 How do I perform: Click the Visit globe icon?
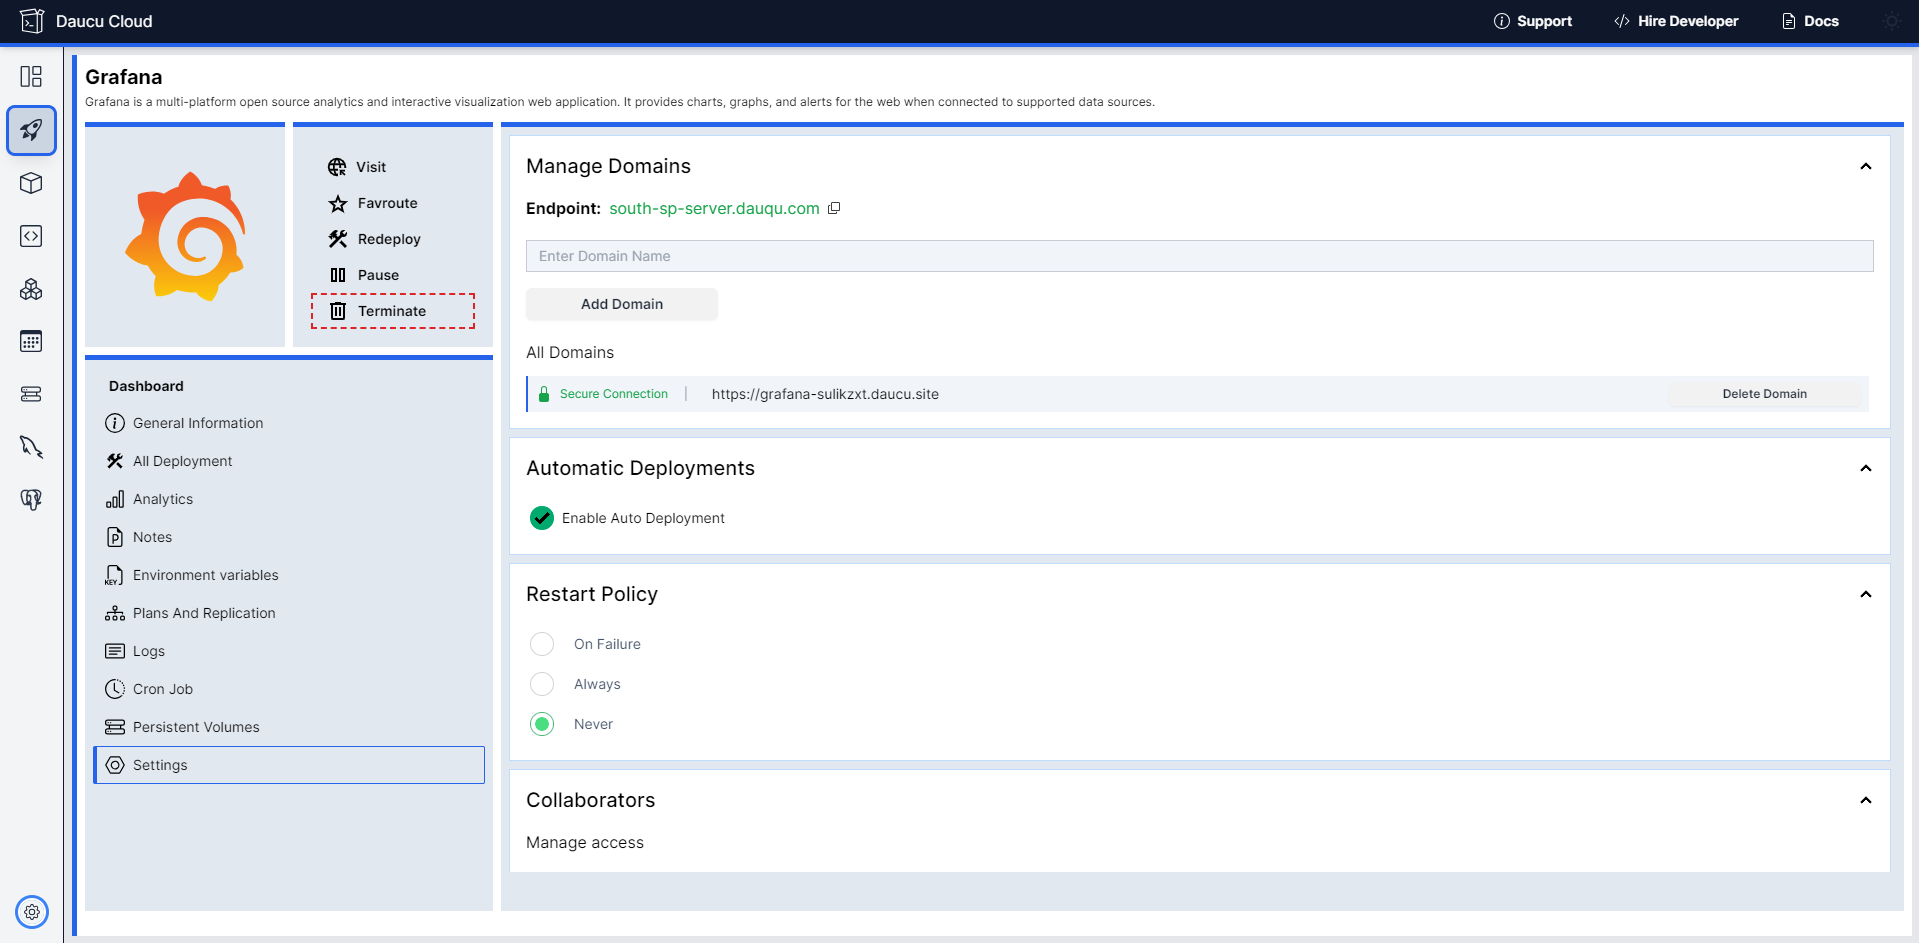(x=337, y=167)
